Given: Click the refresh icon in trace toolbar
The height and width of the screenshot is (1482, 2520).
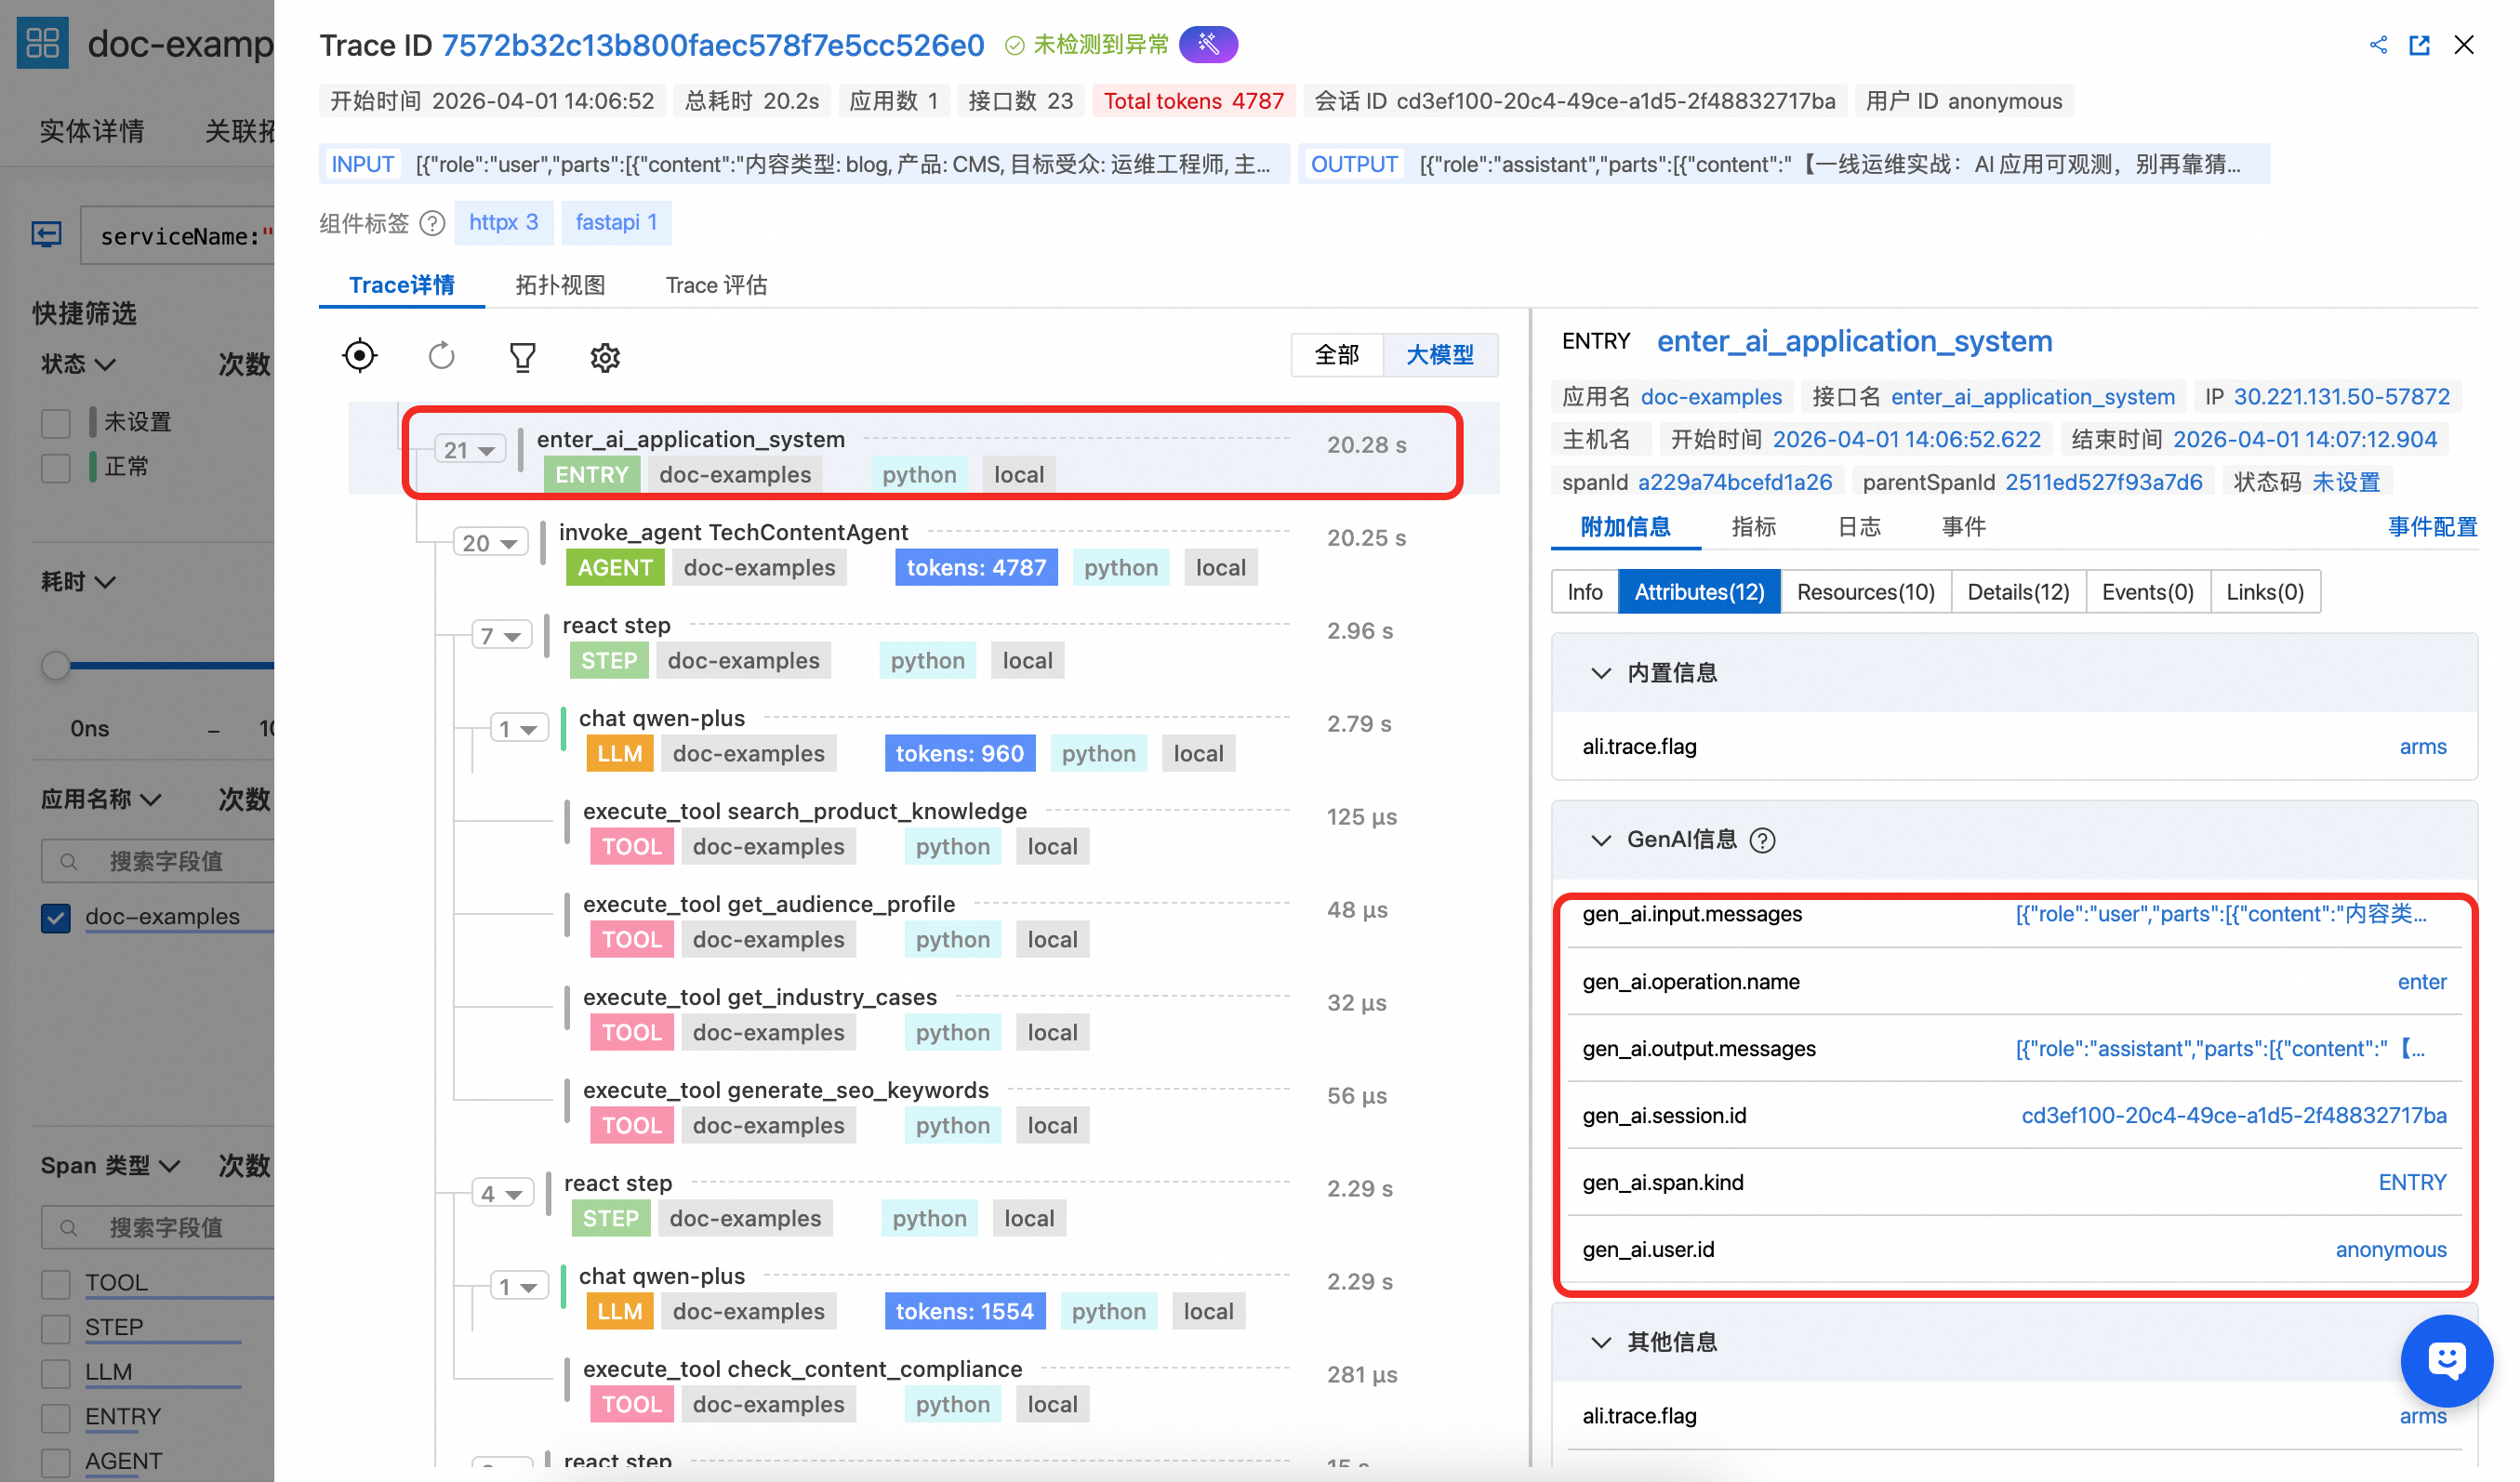Looking at the screenshot, I should 441,356.
